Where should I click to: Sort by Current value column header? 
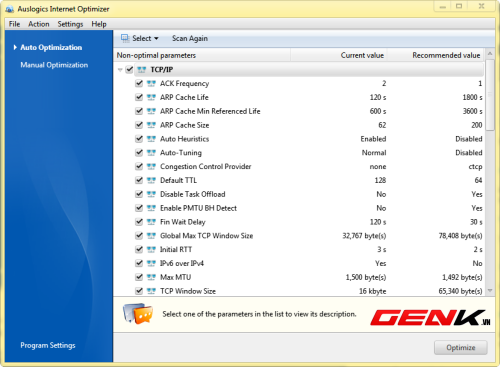[x=339, y=55]
